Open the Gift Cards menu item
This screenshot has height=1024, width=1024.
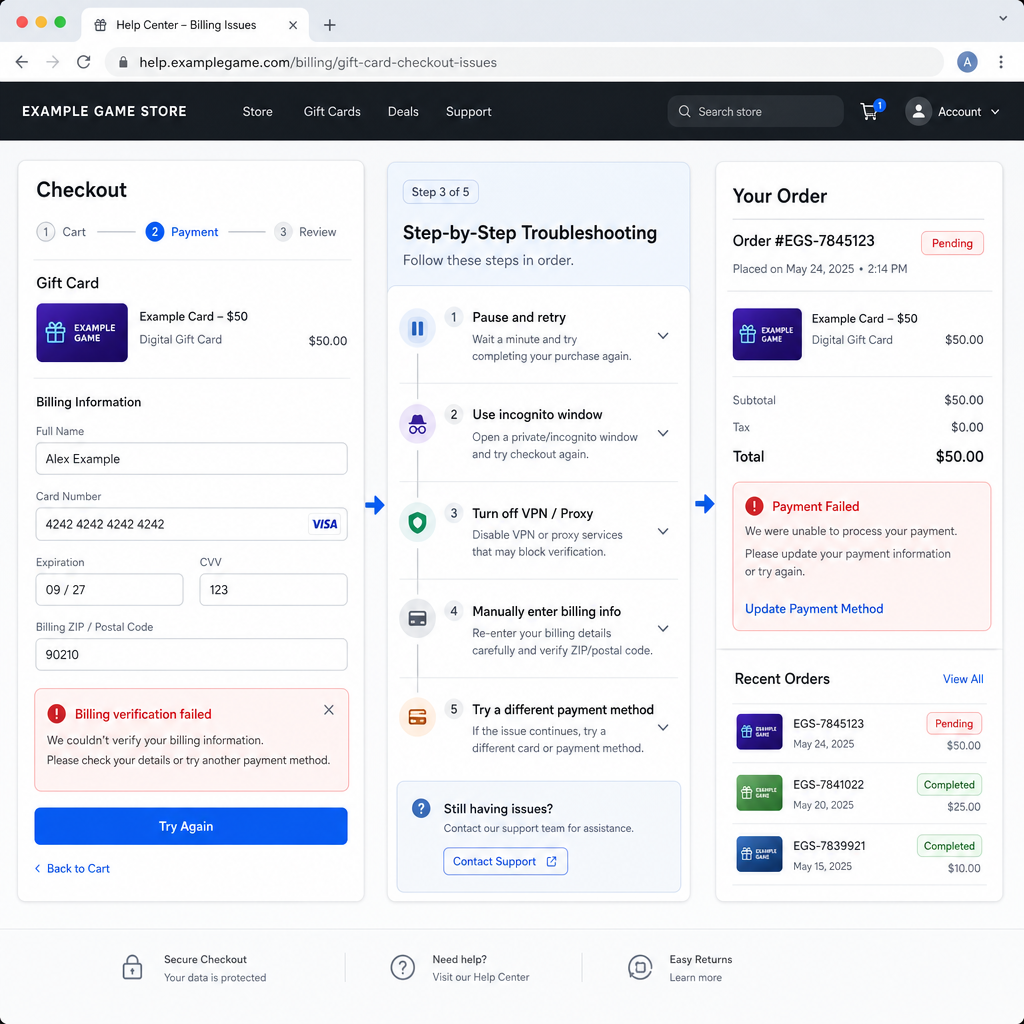(332, 112)
